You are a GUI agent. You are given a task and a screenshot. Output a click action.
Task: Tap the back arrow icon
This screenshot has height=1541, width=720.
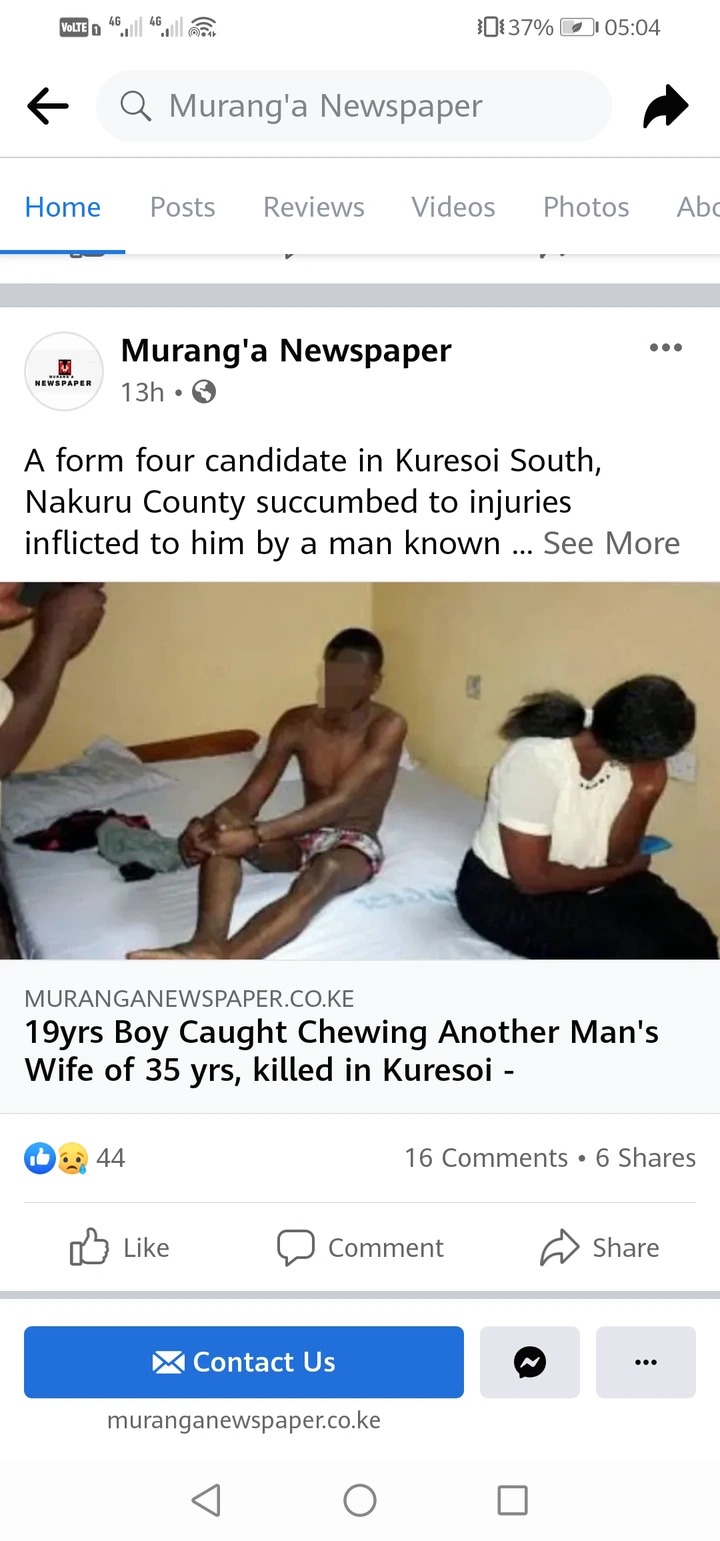[x=47, y=106]
